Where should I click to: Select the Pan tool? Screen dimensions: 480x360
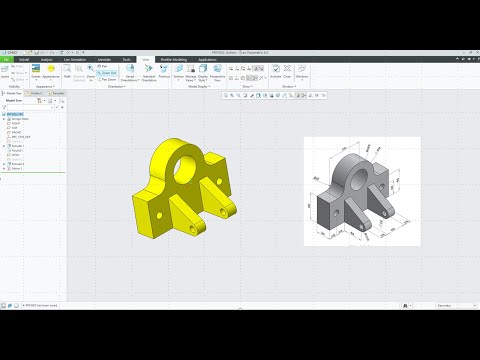click(102, 66)
